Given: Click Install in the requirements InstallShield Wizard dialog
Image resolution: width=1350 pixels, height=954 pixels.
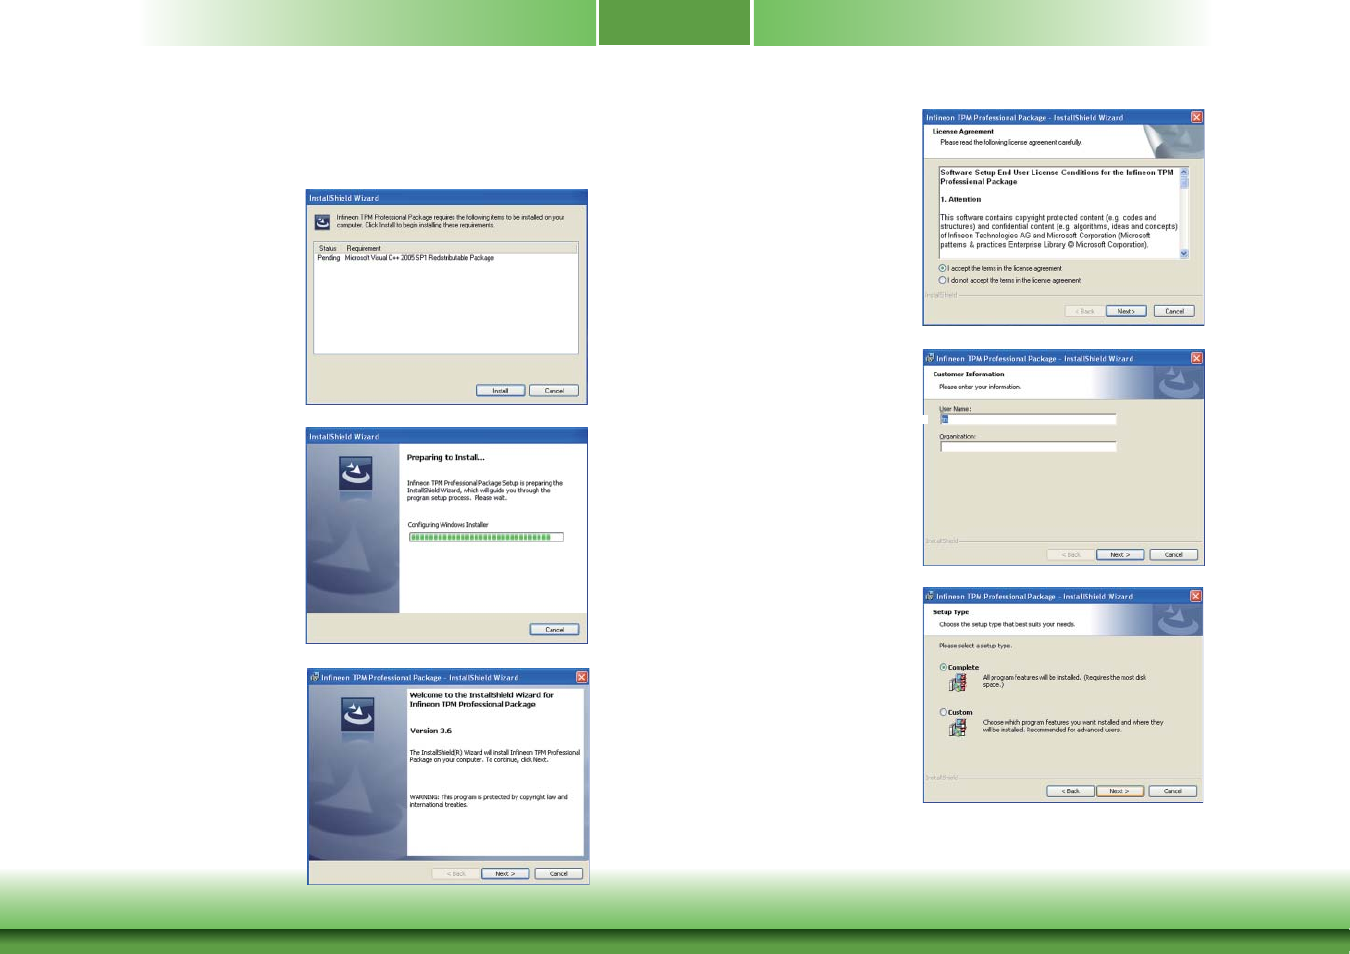Looking at the screenshot, I should click(x=501, y=391).
